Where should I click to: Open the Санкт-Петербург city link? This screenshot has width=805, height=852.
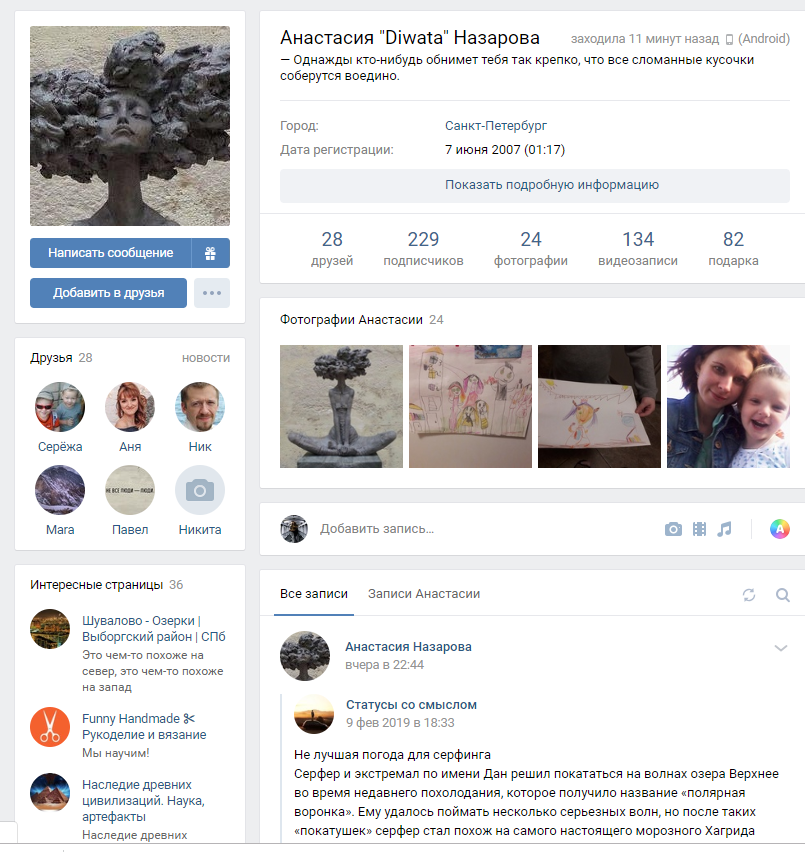[x=496, y=126]
